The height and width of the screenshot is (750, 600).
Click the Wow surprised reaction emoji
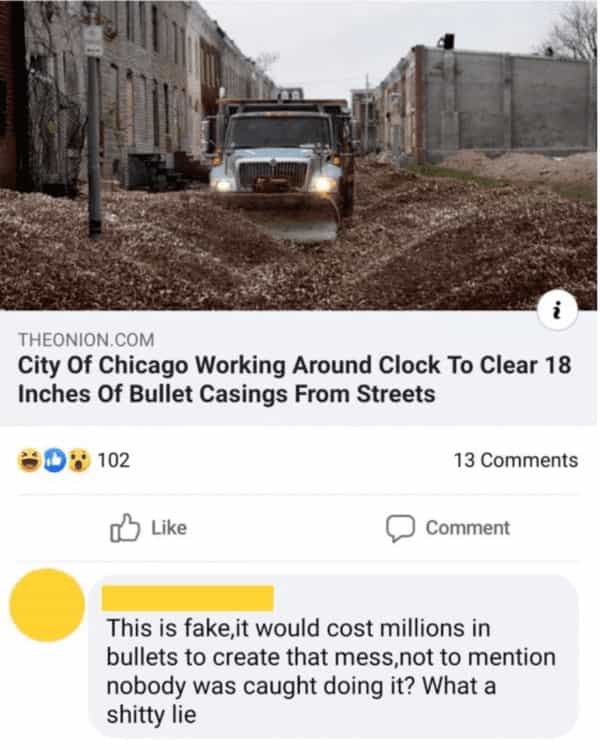(79, 460)
